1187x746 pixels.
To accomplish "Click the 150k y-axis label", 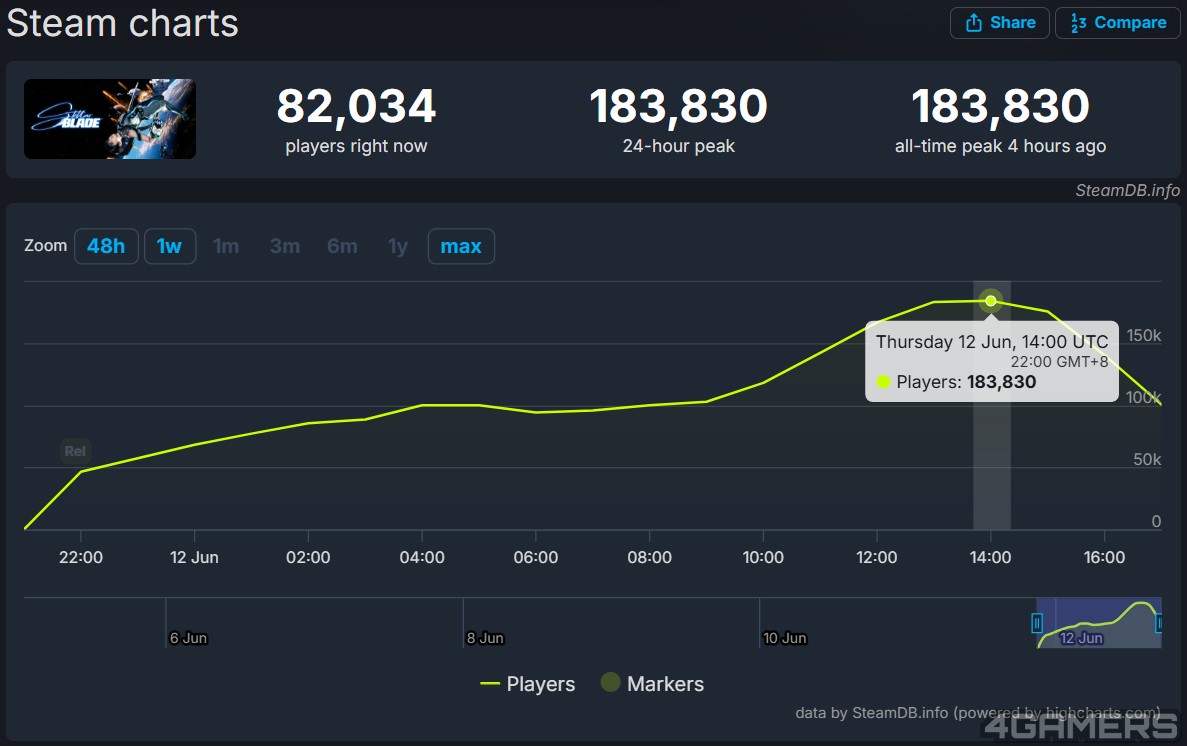I will [x=1144, y=336].
